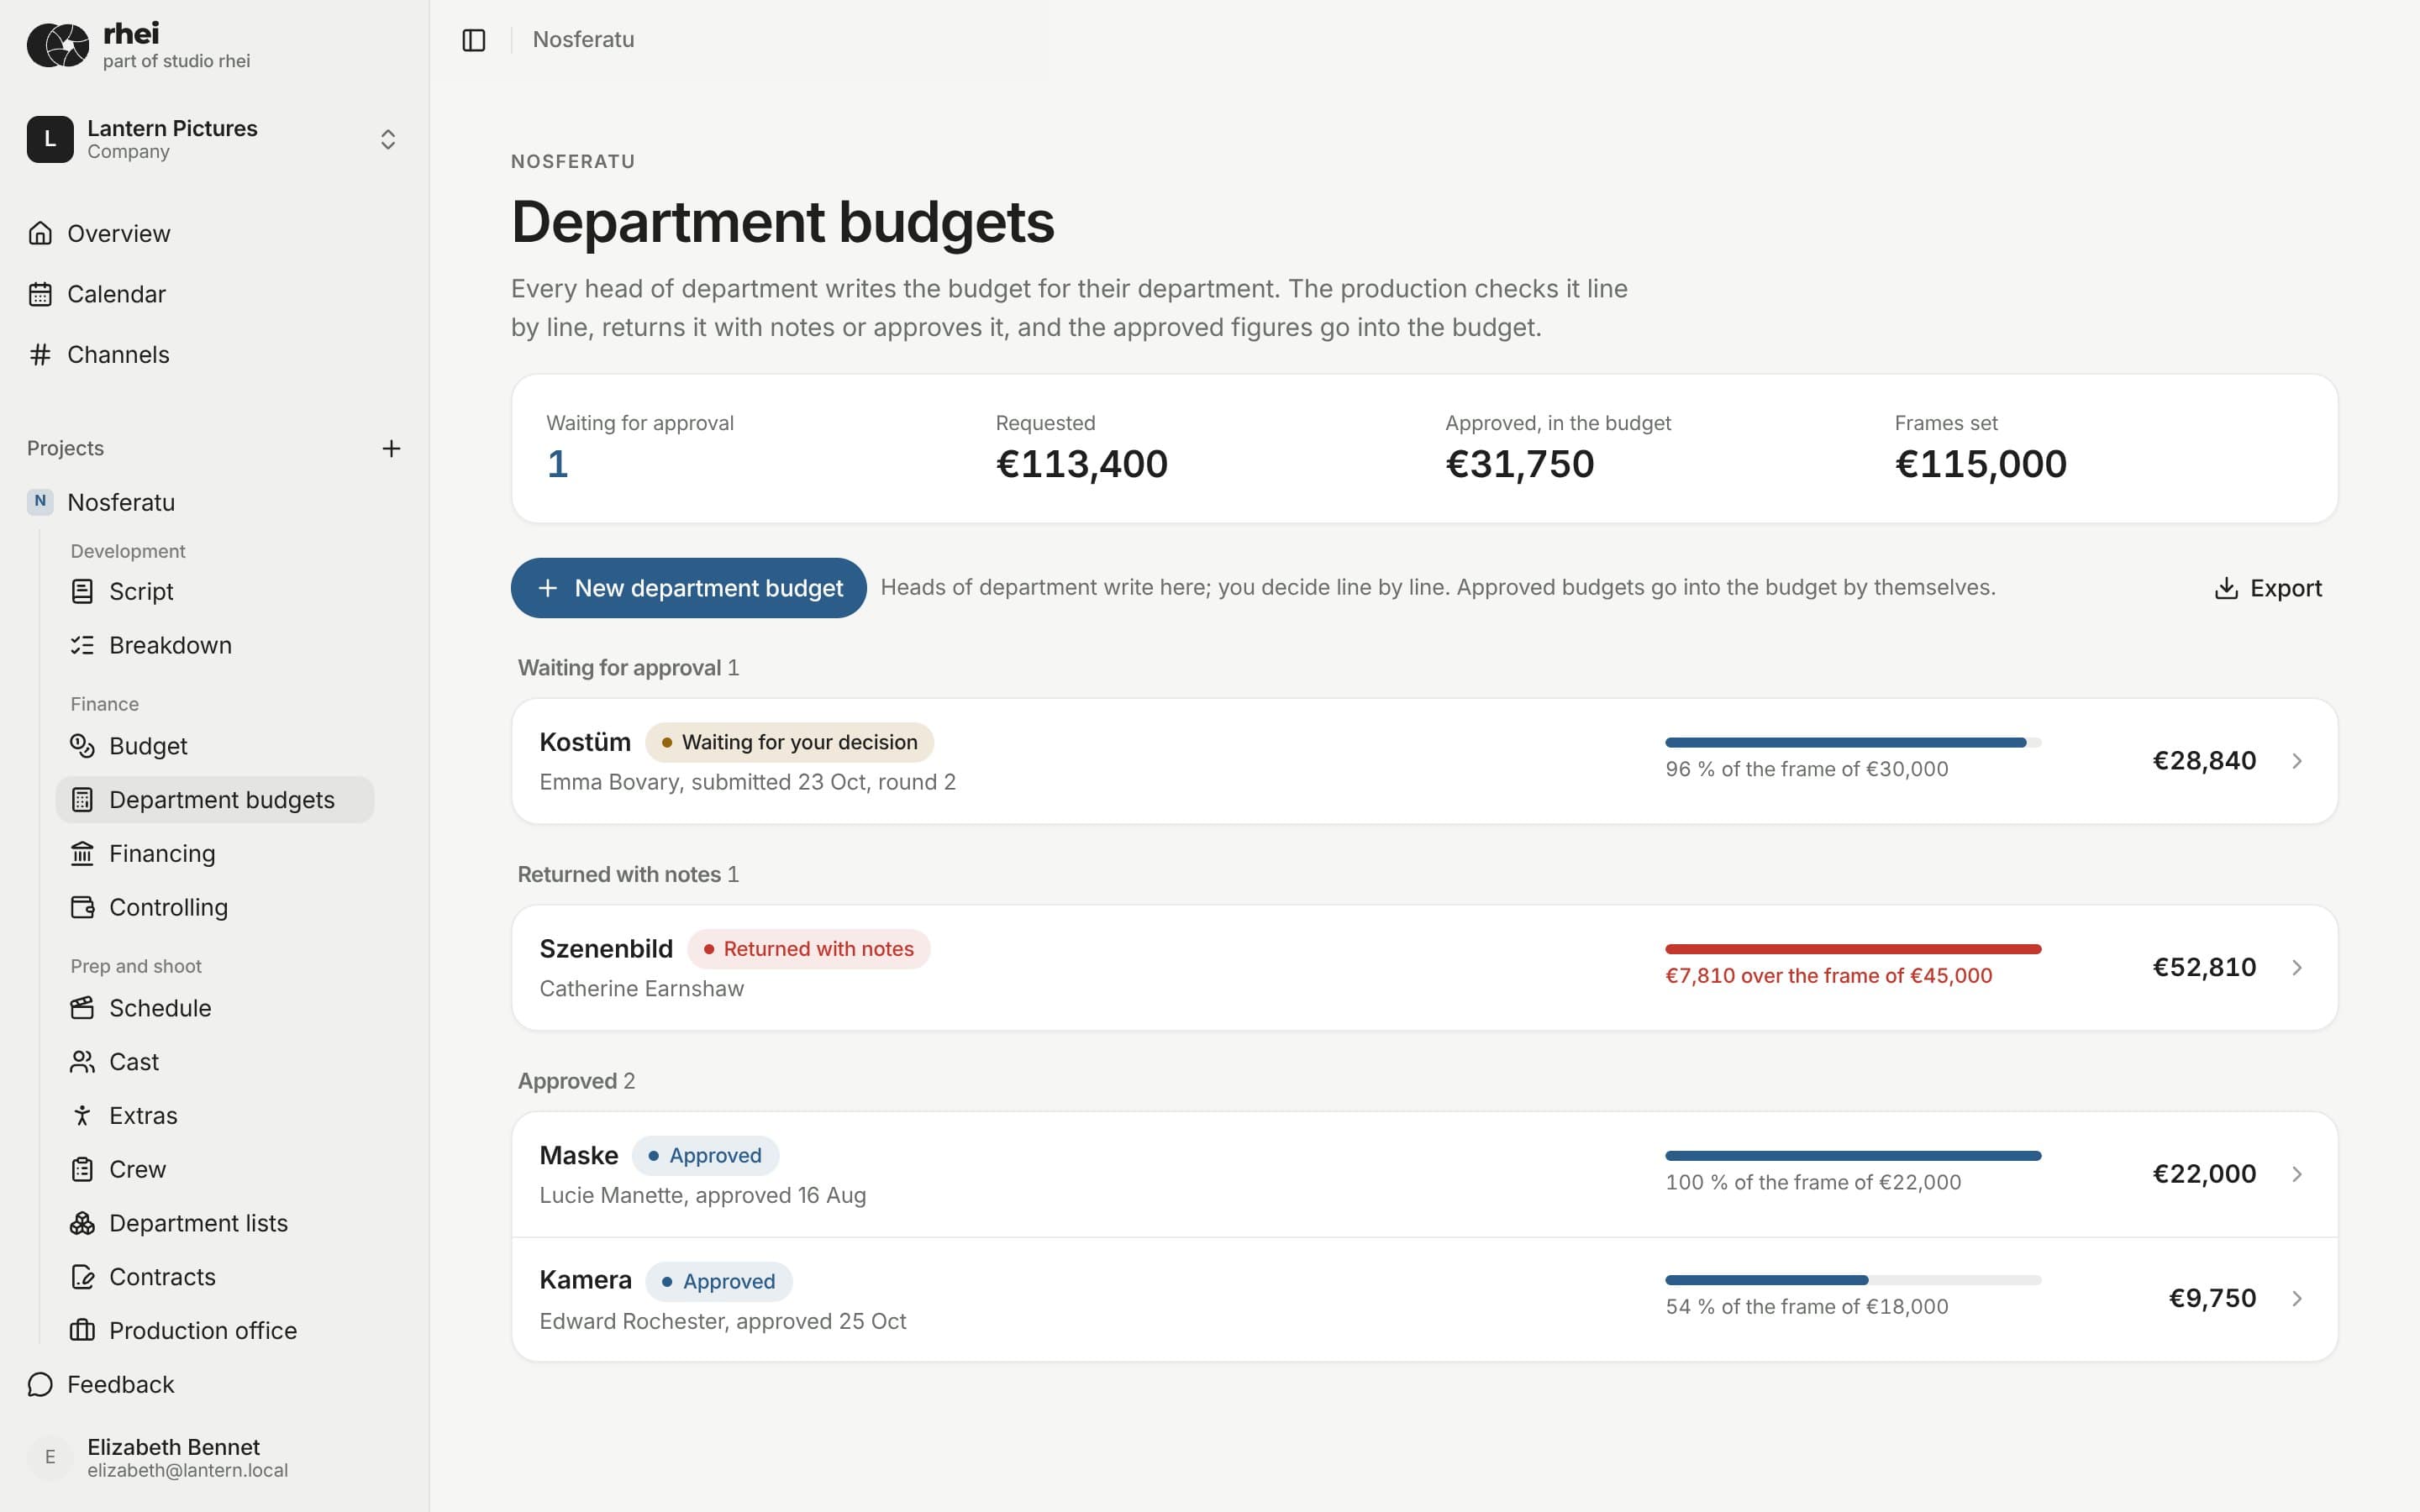Click the red Szenenbild over-frame progress bar
The height and width of the screenshot is (1512, 2420).
click(x=1853, y=949)
